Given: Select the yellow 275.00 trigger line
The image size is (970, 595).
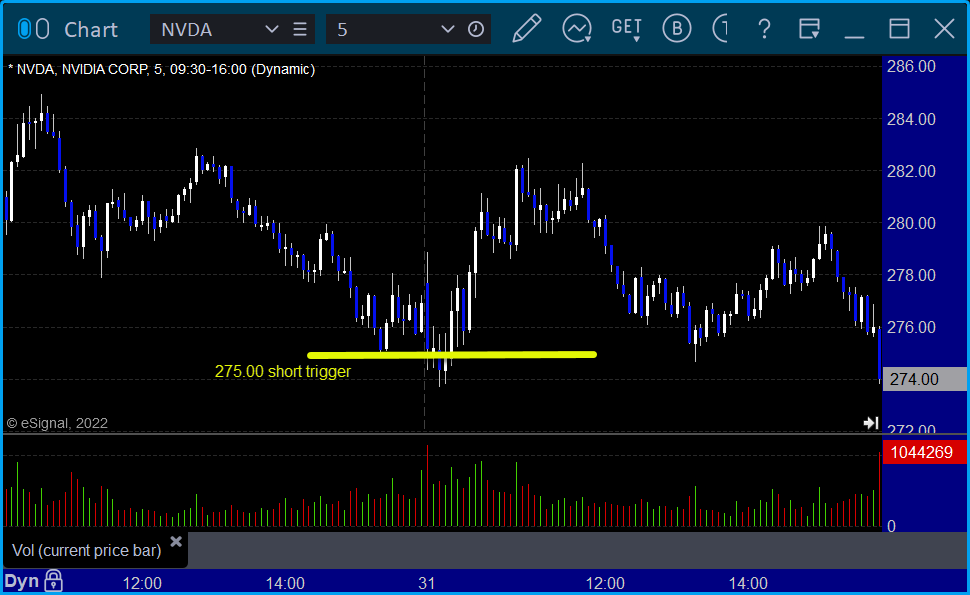Looking at the screenshot, I should (452, 355).
